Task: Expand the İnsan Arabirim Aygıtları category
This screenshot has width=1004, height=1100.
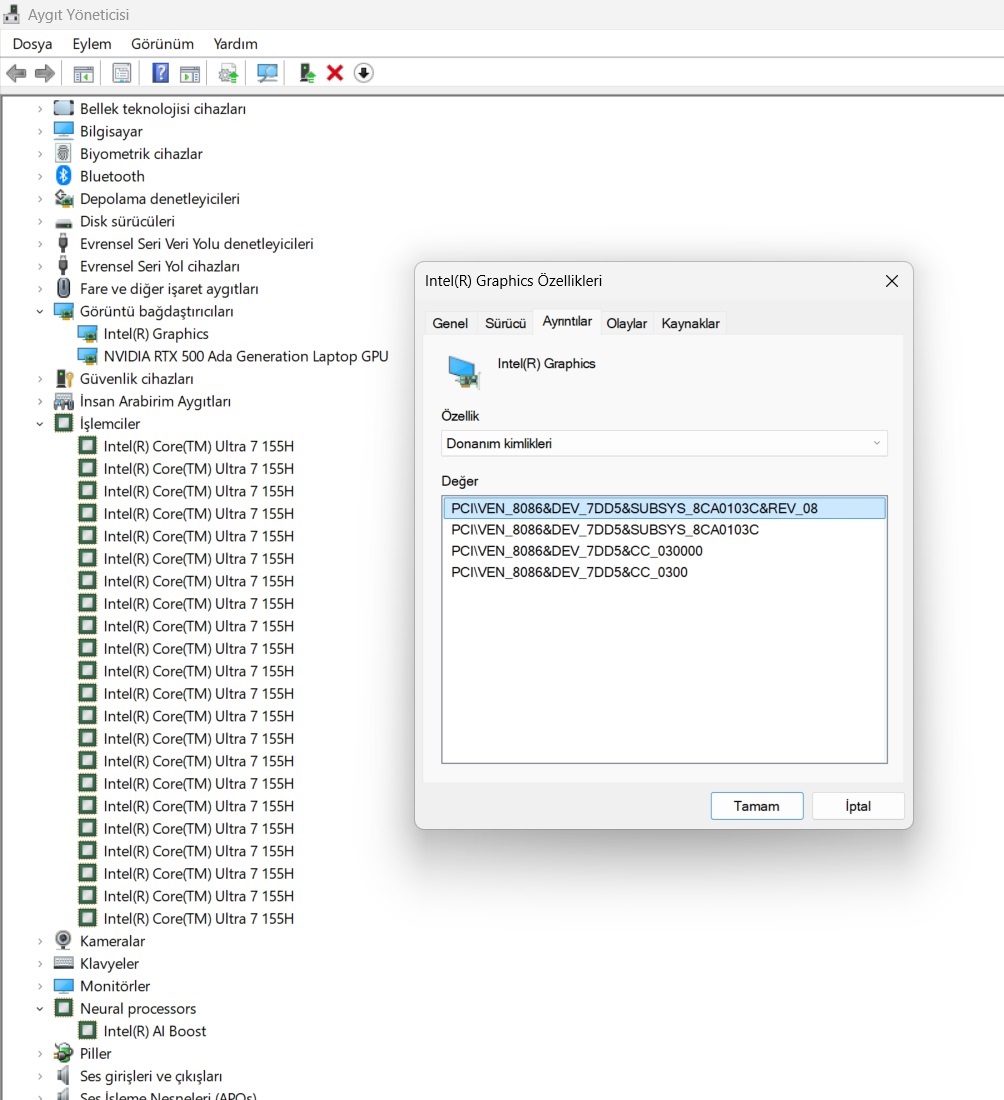Action: tap(40, 401)
